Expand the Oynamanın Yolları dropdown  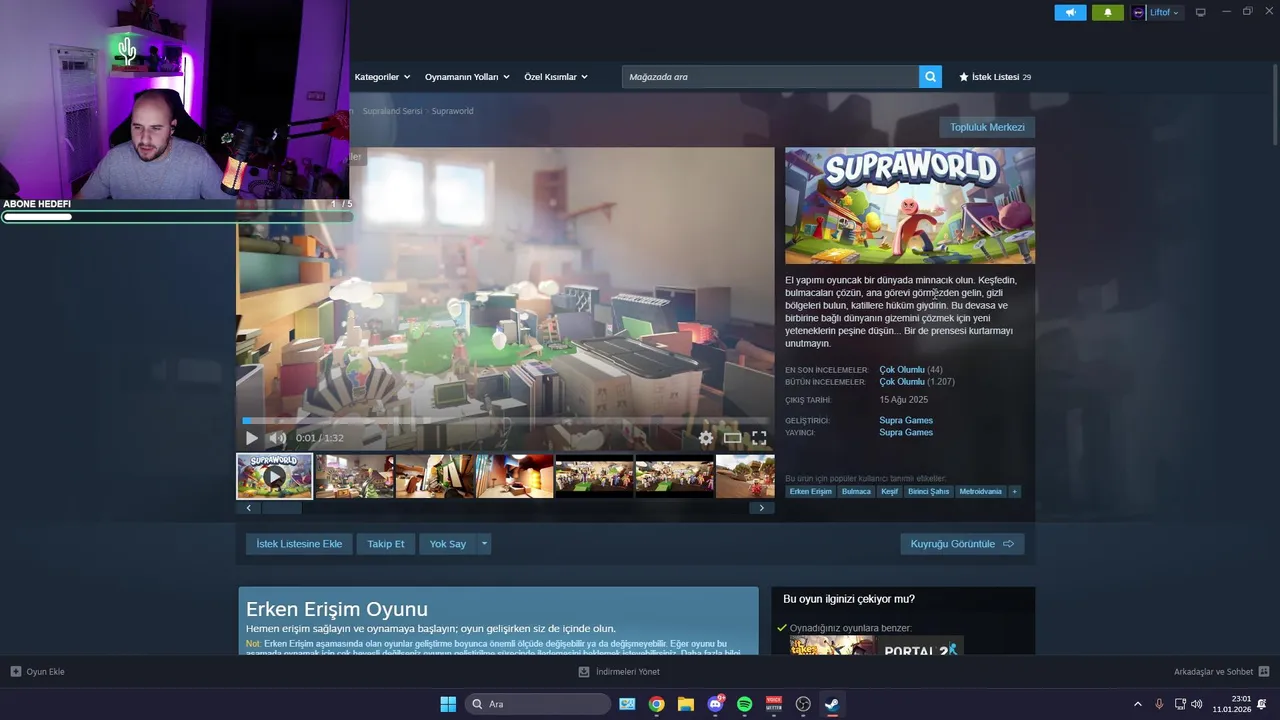click(467, 77)
